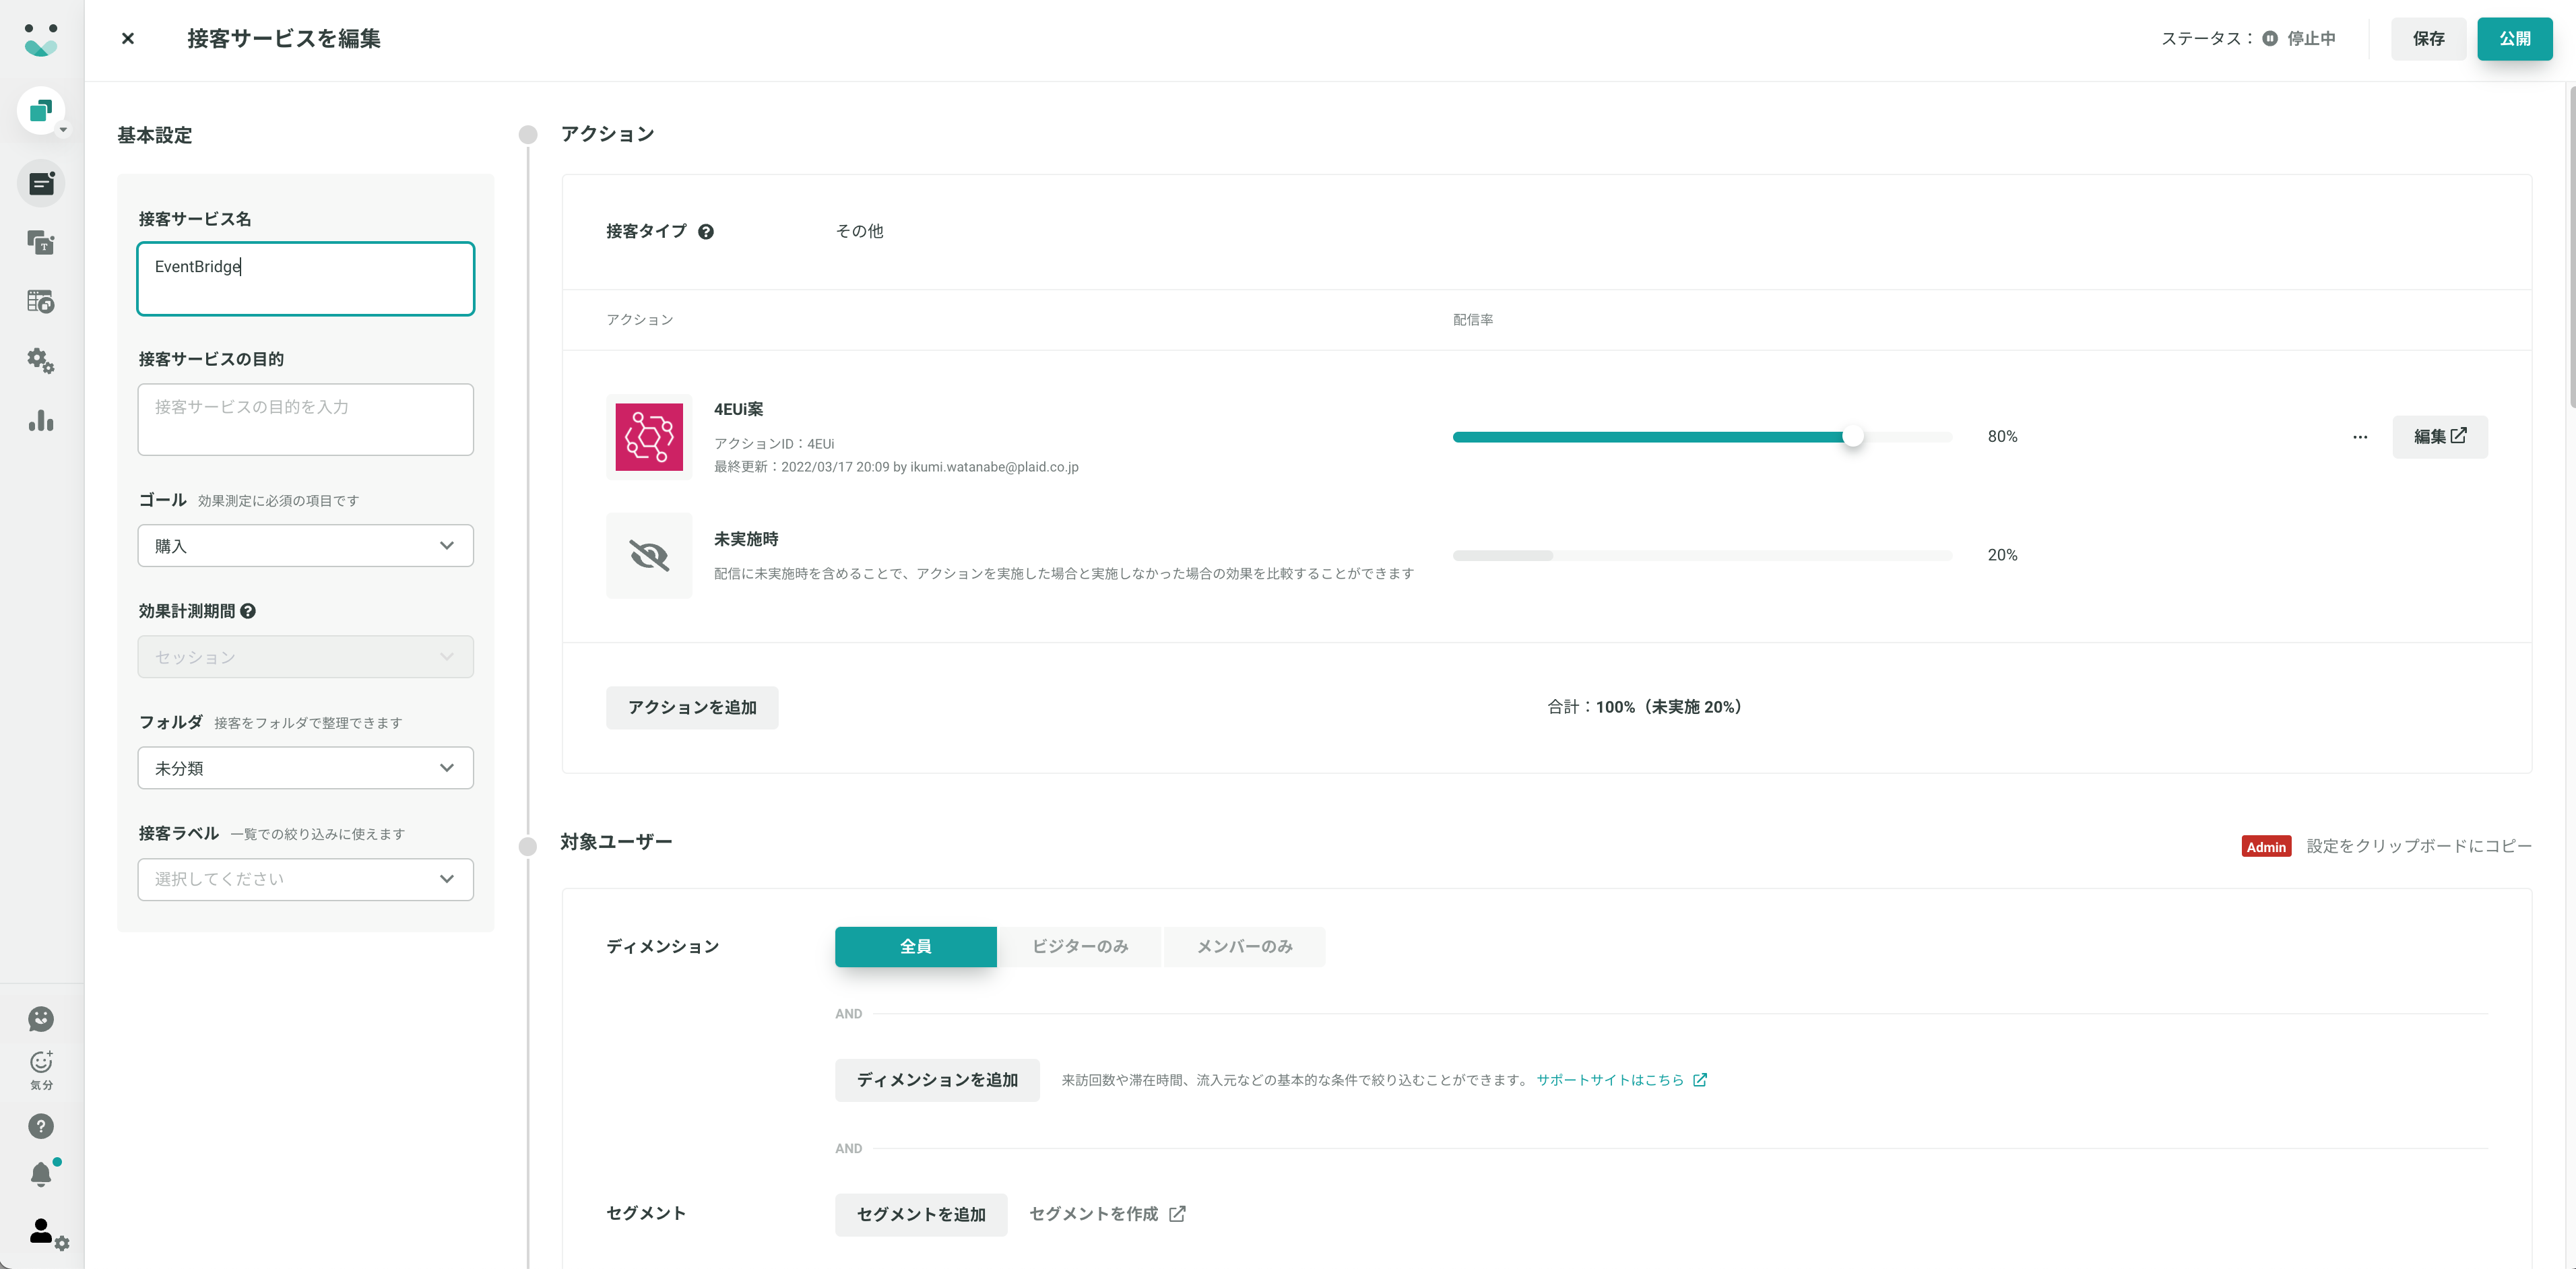Select the 全員 dimension option

[915, 947]
